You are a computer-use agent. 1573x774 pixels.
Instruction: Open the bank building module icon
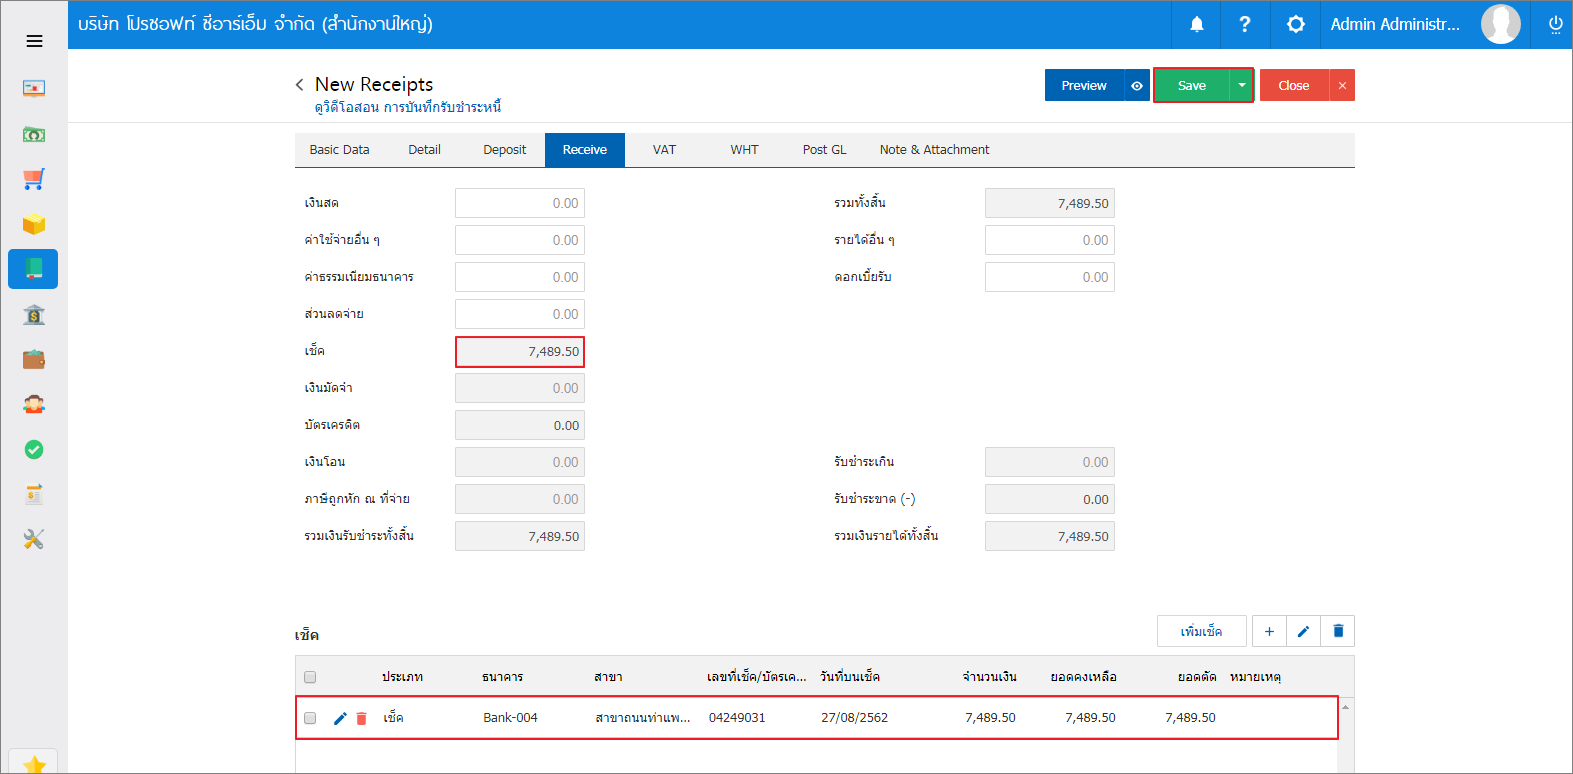click(34, 315)
